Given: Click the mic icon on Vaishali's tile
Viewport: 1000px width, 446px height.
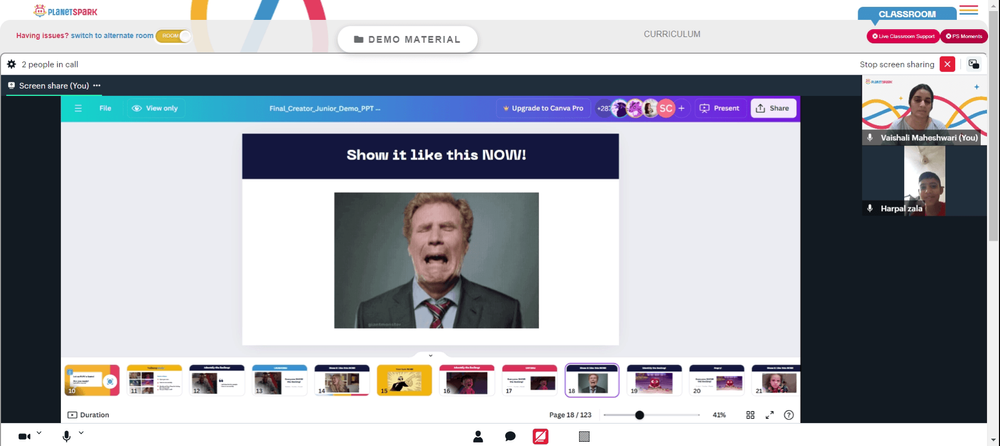Looking at the screenshot, I should point(871,137).
